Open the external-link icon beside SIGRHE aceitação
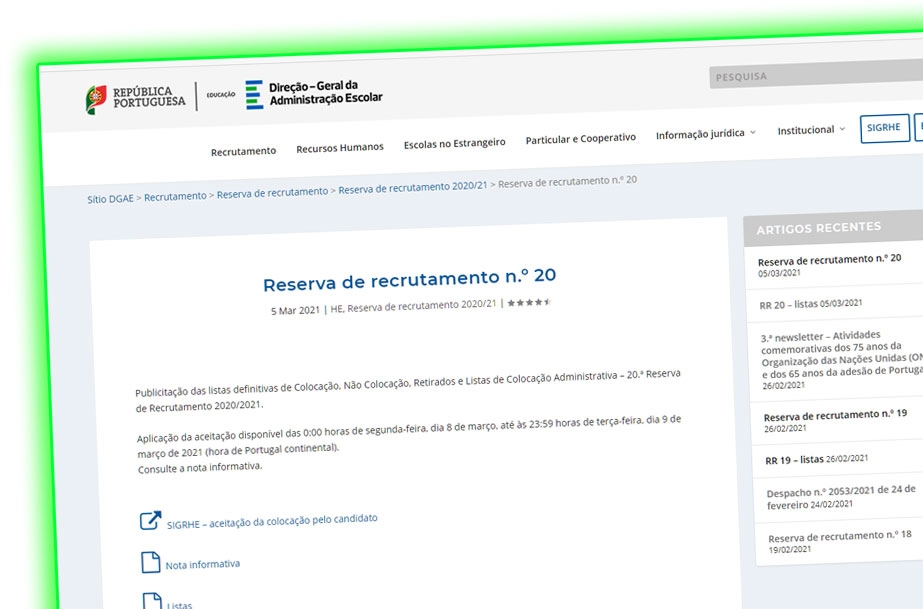 pos(150,518)
